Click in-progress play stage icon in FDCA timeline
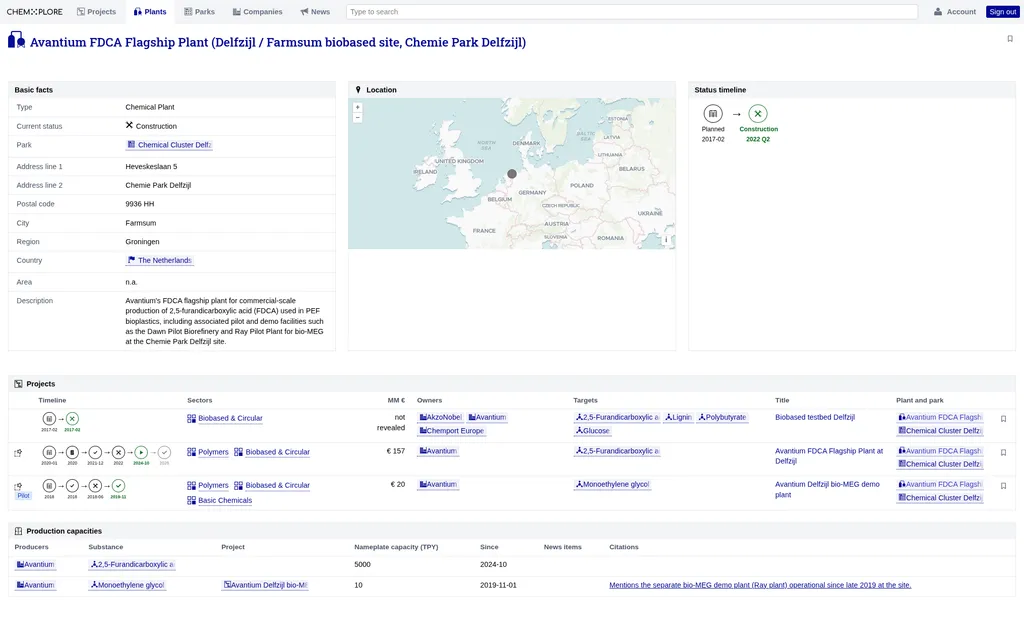The image size is (1024, 620). click(141, 452)
